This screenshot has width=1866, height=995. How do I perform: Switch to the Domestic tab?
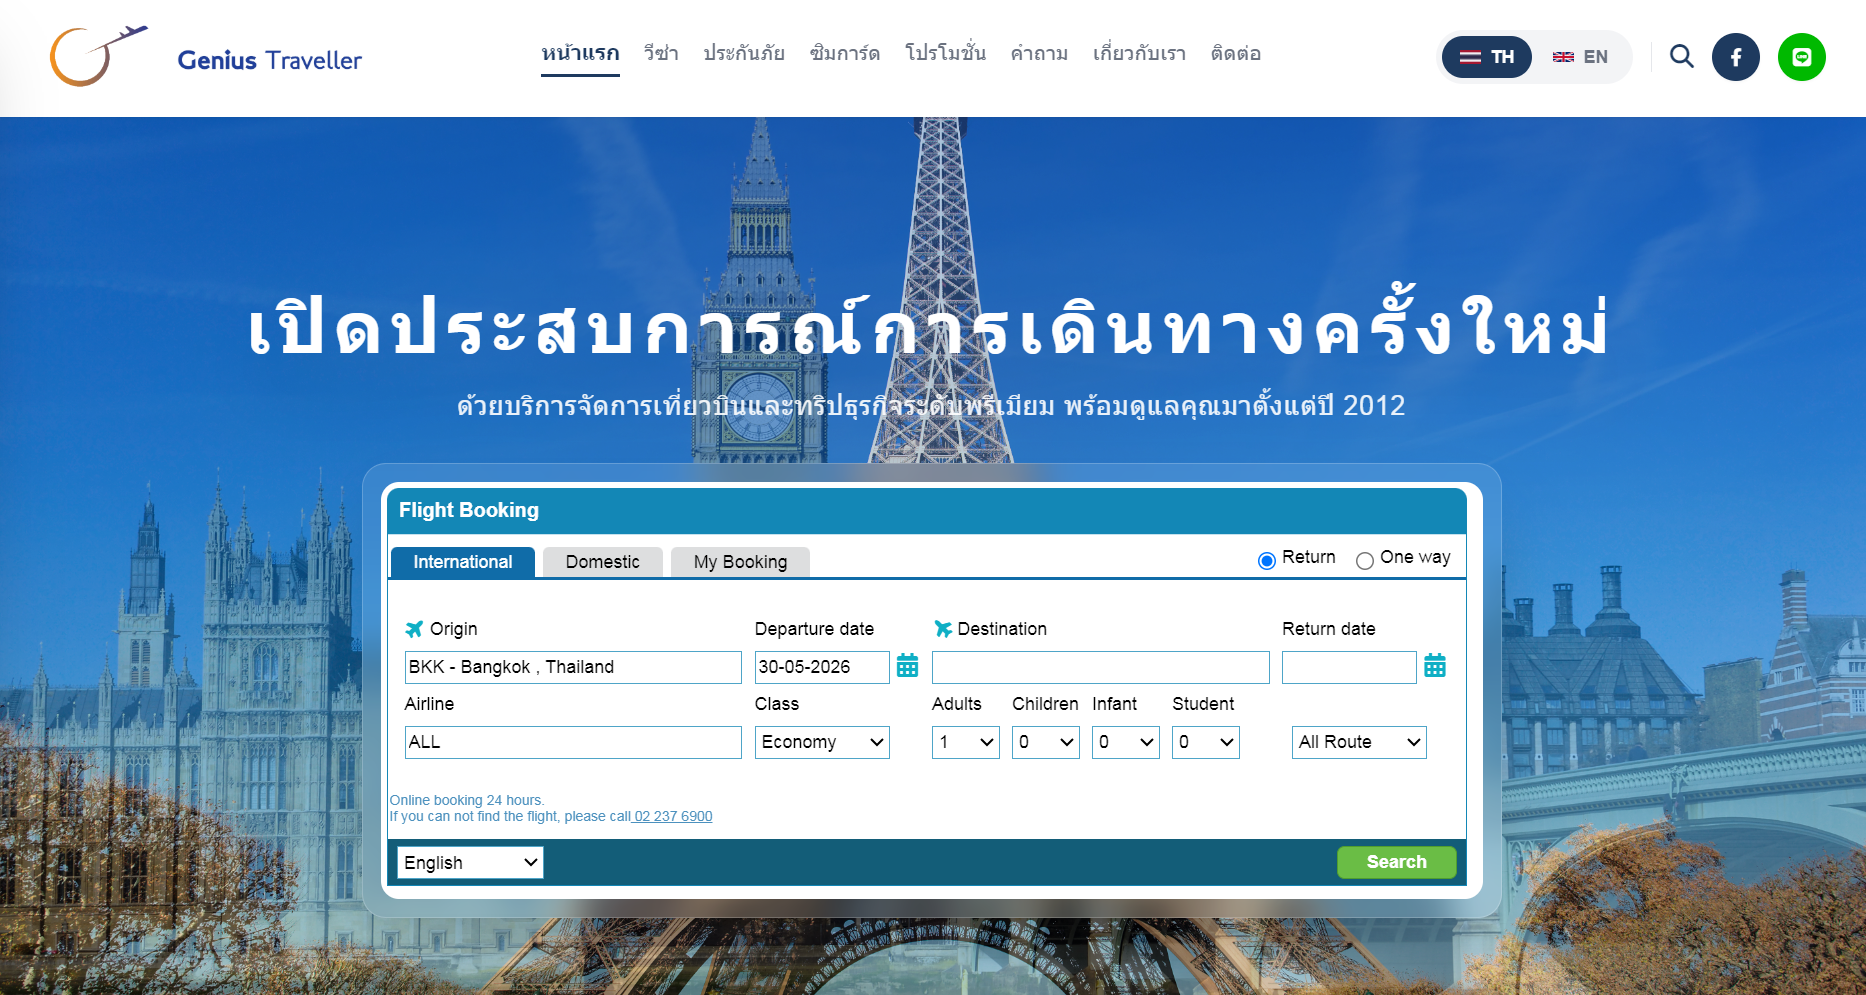coord(602,562)
